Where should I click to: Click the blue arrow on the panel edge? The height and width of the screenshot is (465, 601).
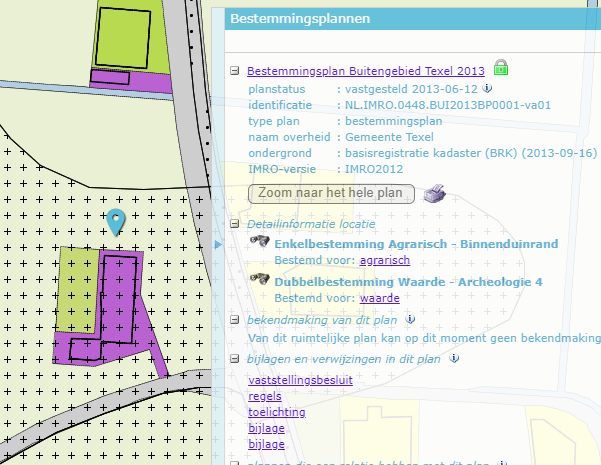click(x=218, y=244)
